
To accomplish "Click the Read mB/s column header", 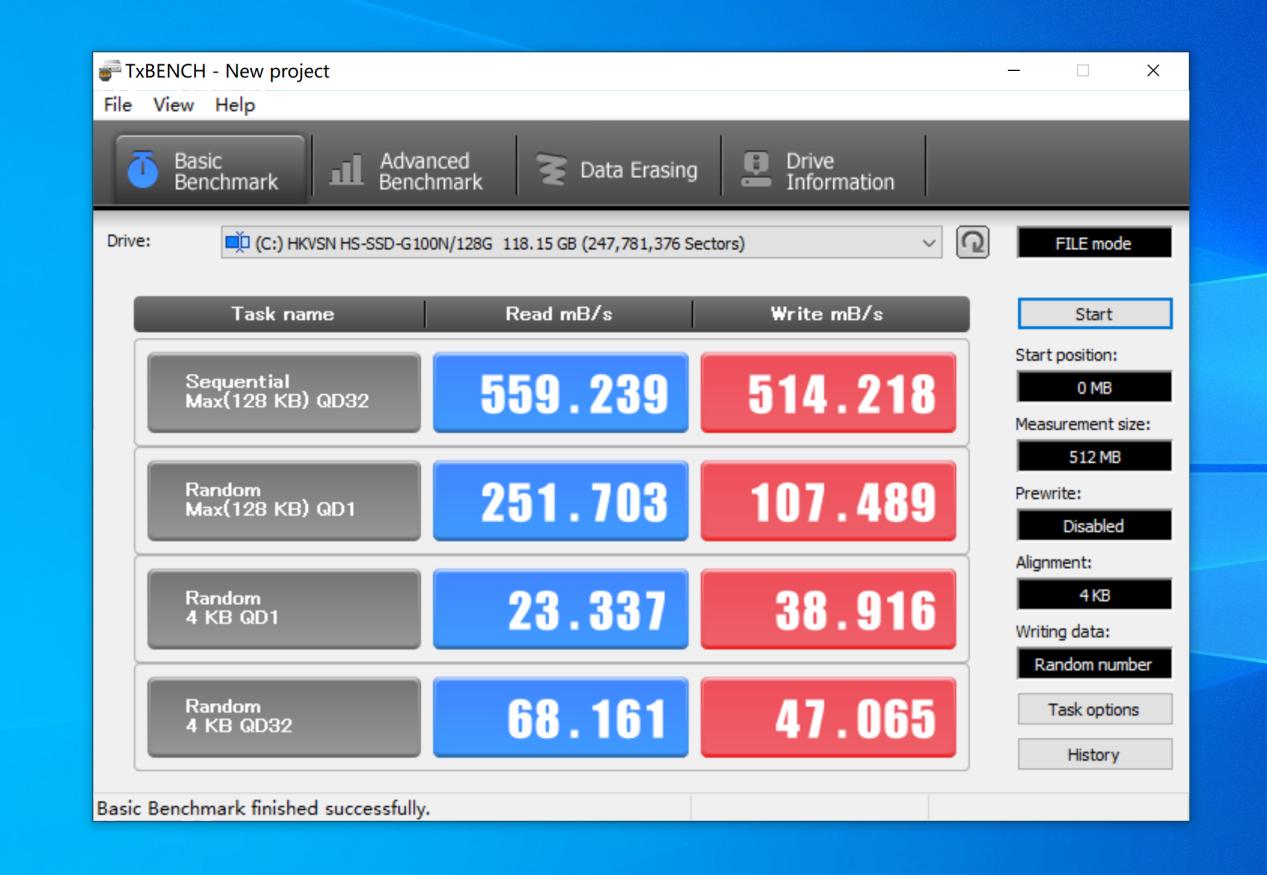I will pyautogui.click(x=559, y=314).
